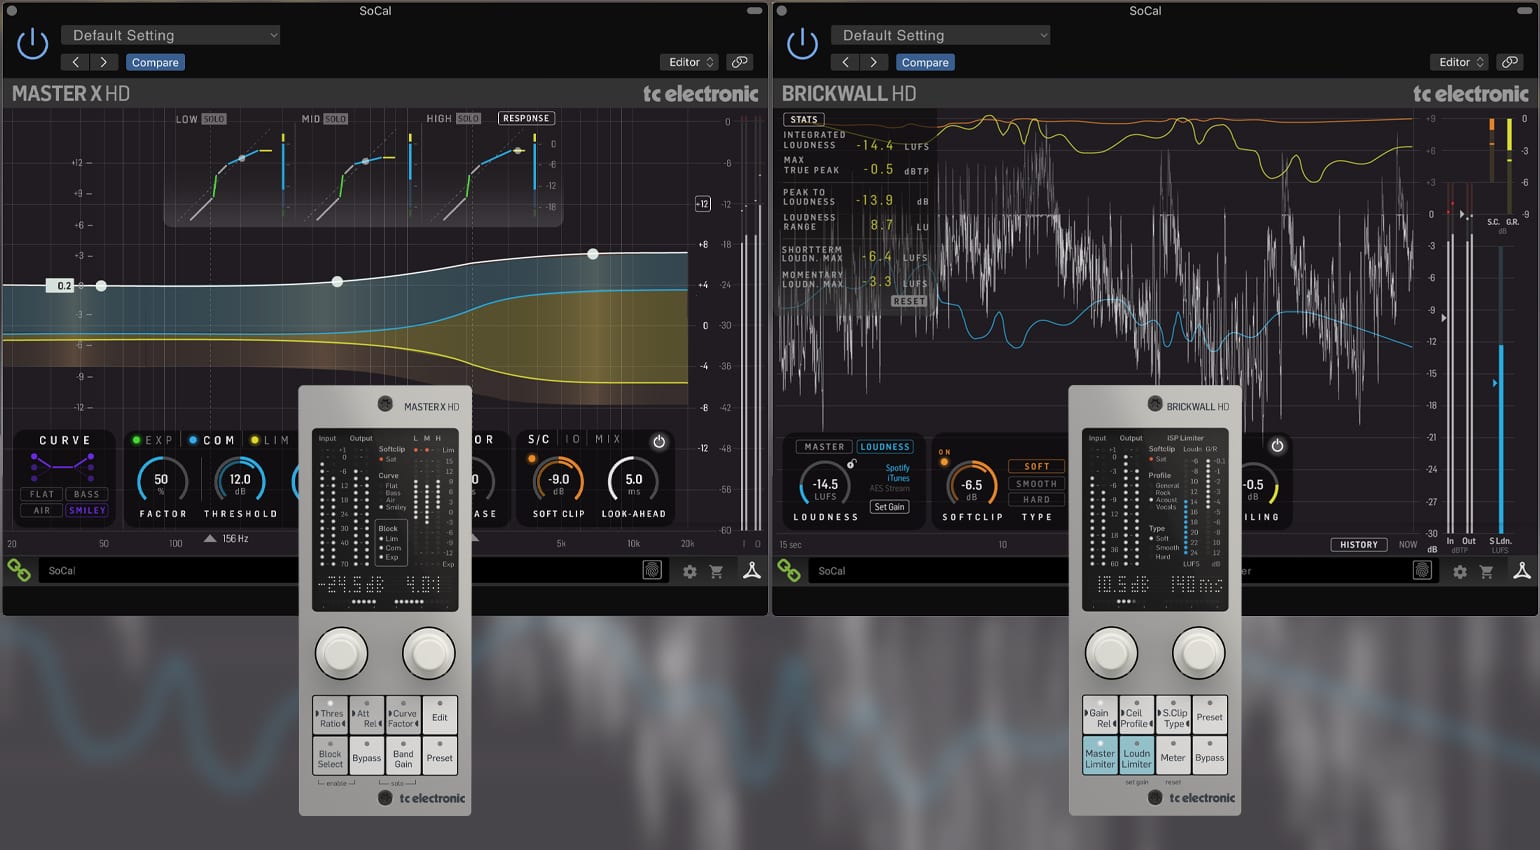Click green chain icon in Brickwall HD footer

789,570
